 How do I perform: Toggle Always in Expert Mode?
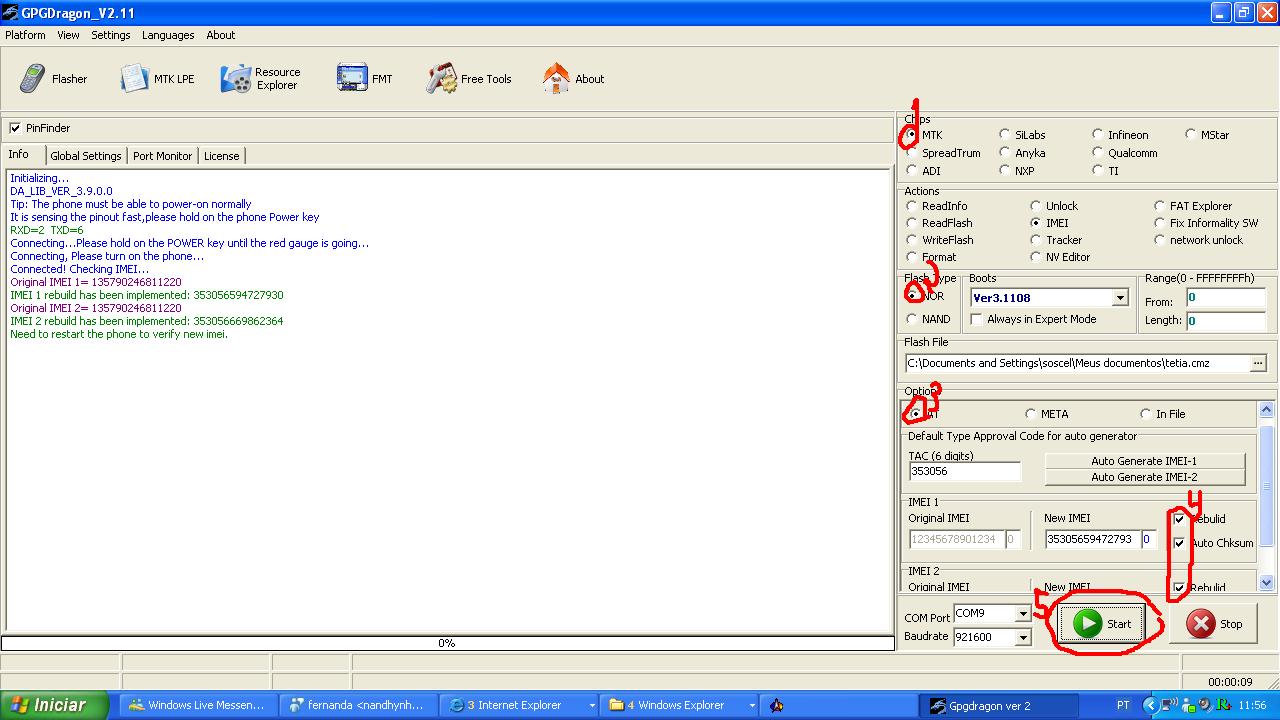(x=977, y=319)
